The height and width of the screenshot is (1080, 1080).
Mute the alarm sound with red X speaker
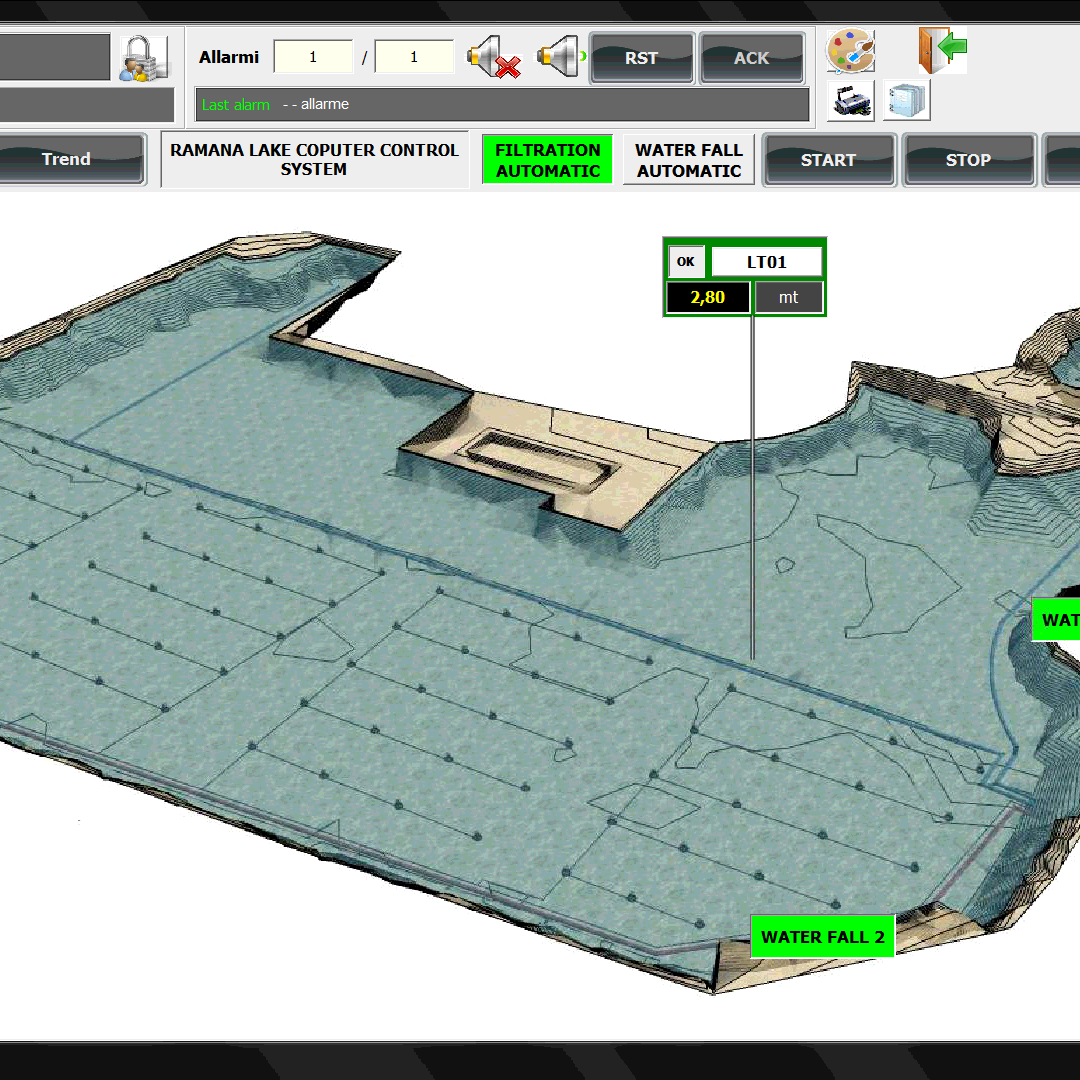pos(494,58)
